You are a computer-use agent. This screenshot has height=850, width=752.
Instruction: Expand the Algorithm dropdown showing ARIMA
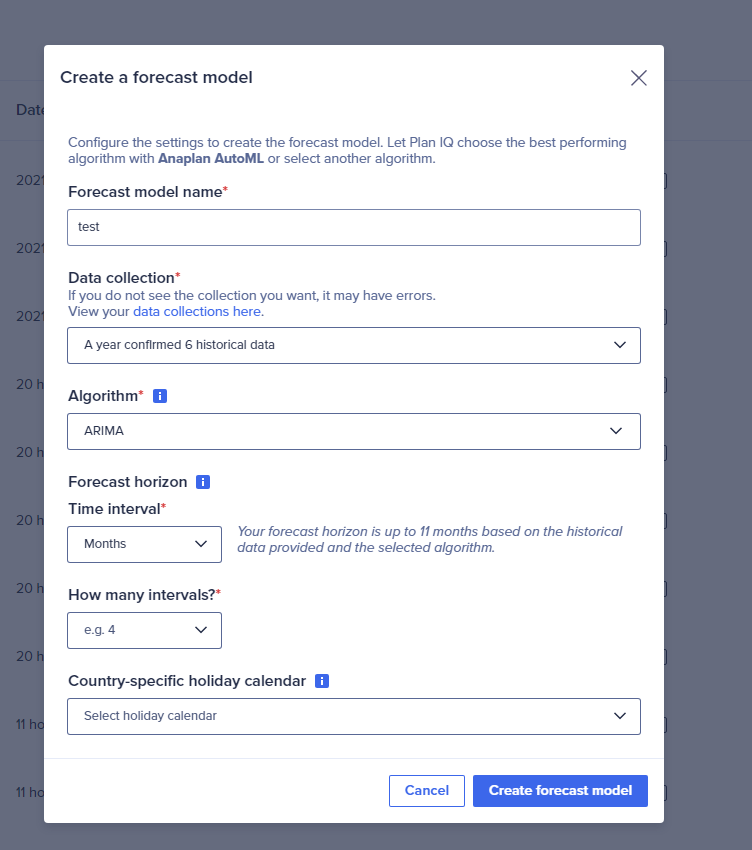354,431
